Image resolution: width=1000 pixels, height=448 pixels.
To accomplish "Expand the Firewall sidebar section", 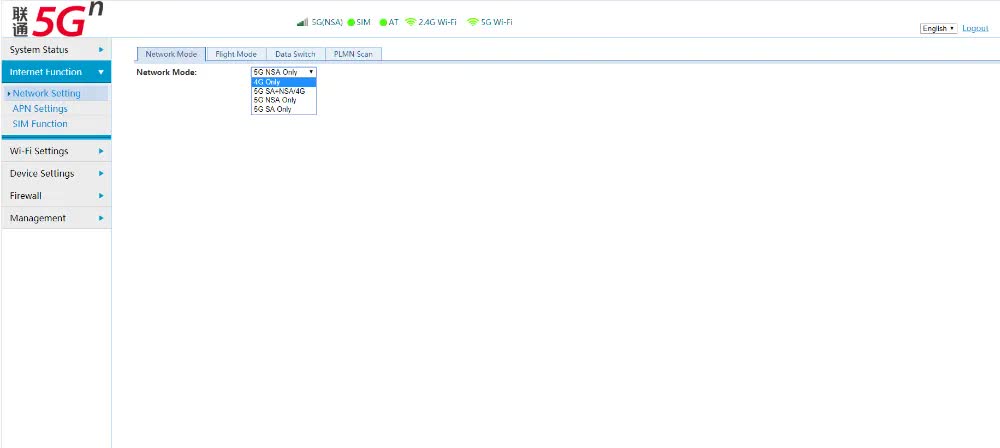I will pos(56,196).
